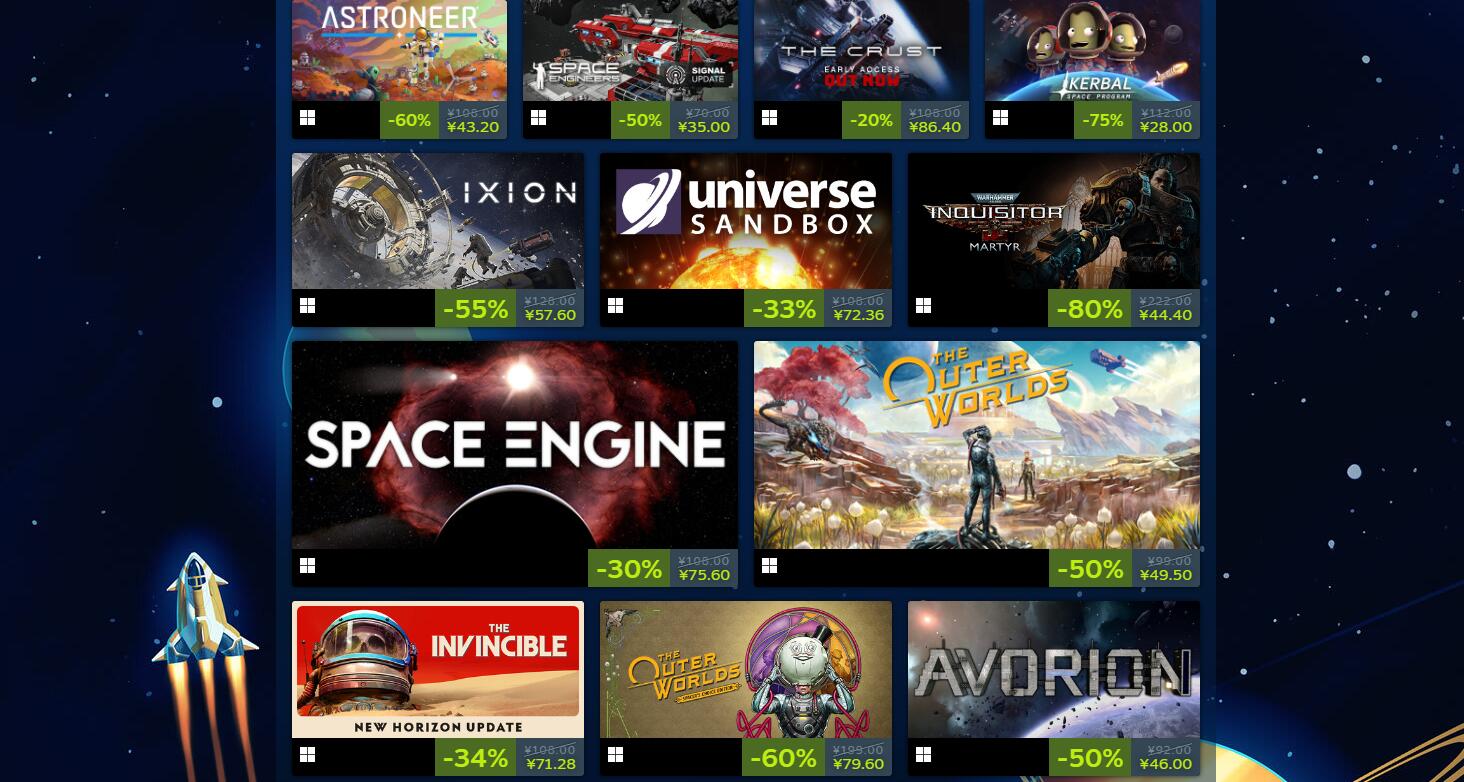Open The Invincible New Horizon Update capsule
The height and width of the screenshot is (782, 1464).
point(438,670)
